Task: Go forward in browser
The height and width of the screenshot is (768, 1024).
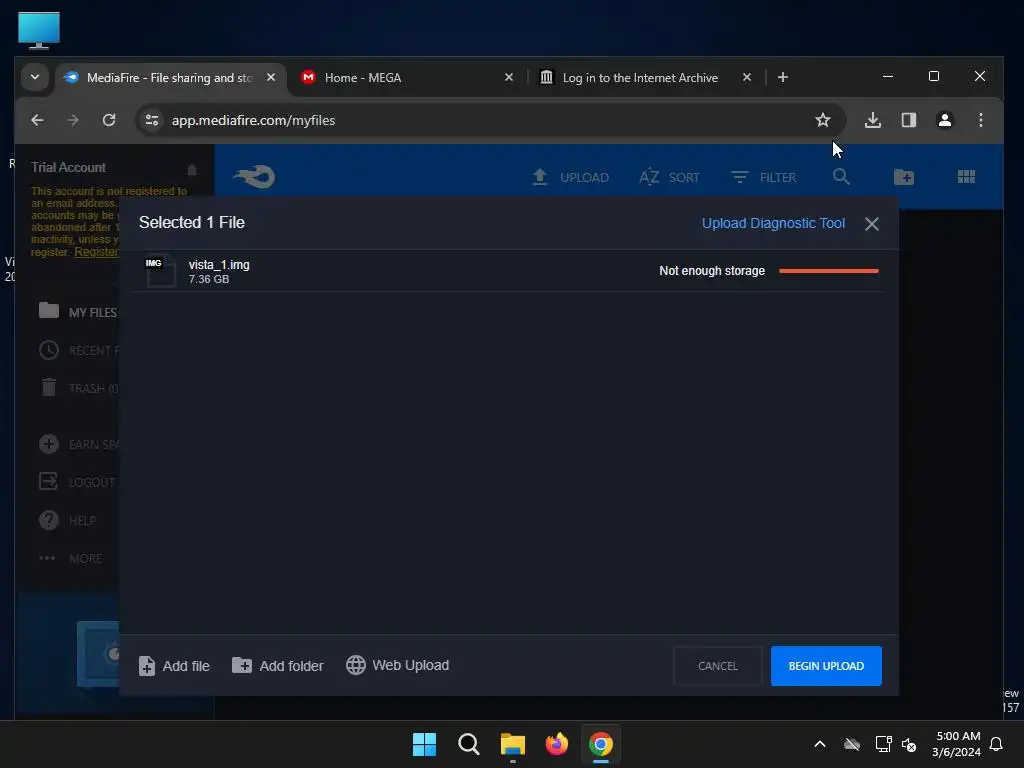Action: coord(73,120)
